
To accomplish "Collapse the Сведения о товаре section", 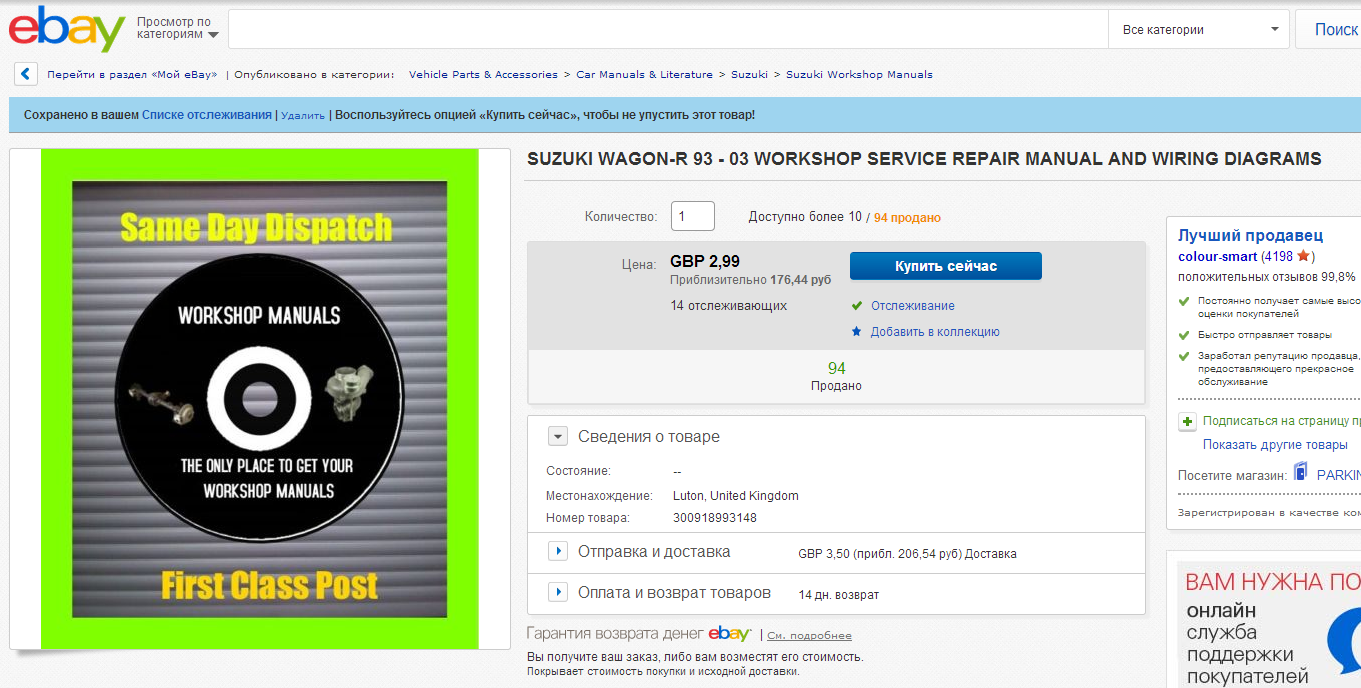I will click(x=558, y=436).
